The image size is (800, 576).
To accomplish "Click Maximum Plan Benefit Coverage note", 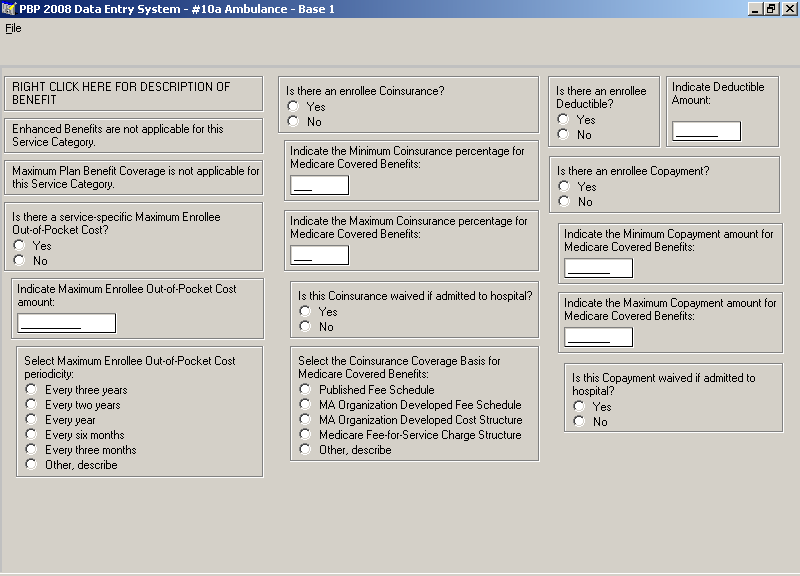I will coord(134,178).
